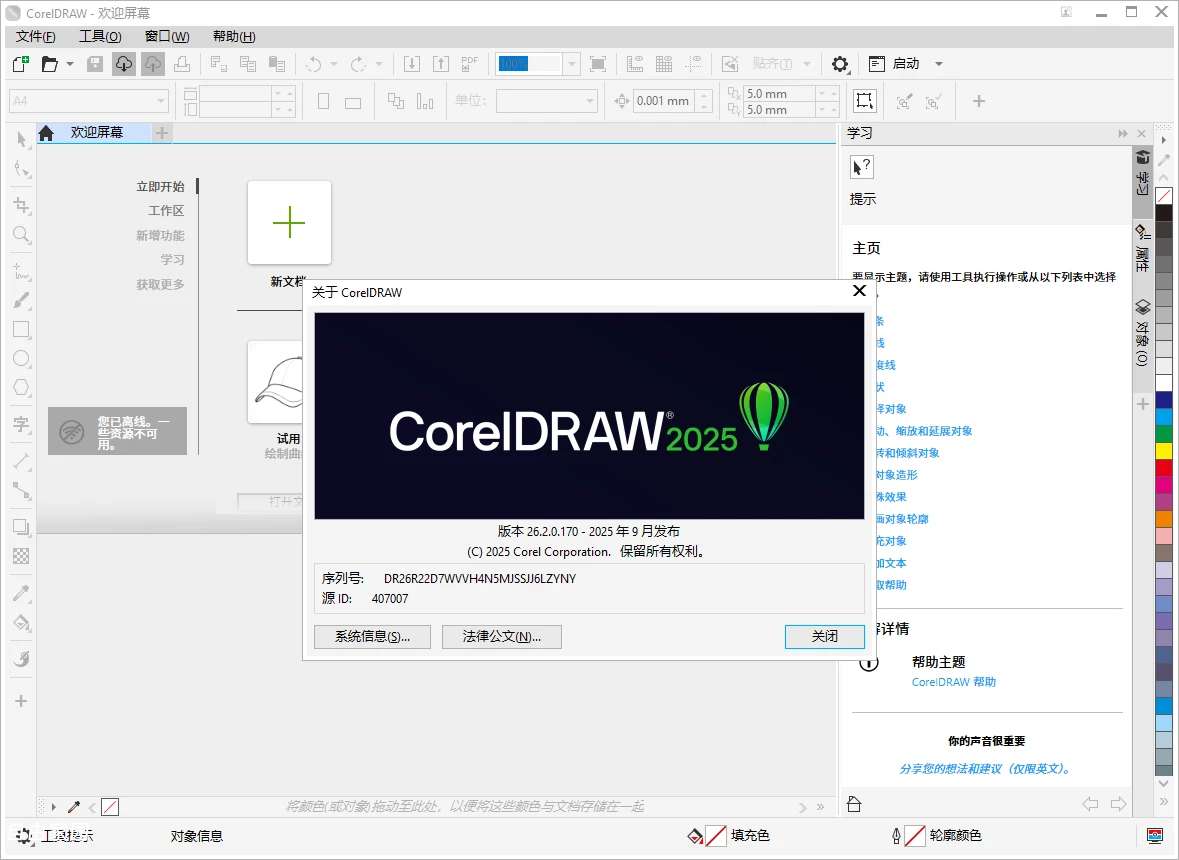1179x860 pixels.
Task: Click the cloud upload icon
Action: (x=153, y=64)
